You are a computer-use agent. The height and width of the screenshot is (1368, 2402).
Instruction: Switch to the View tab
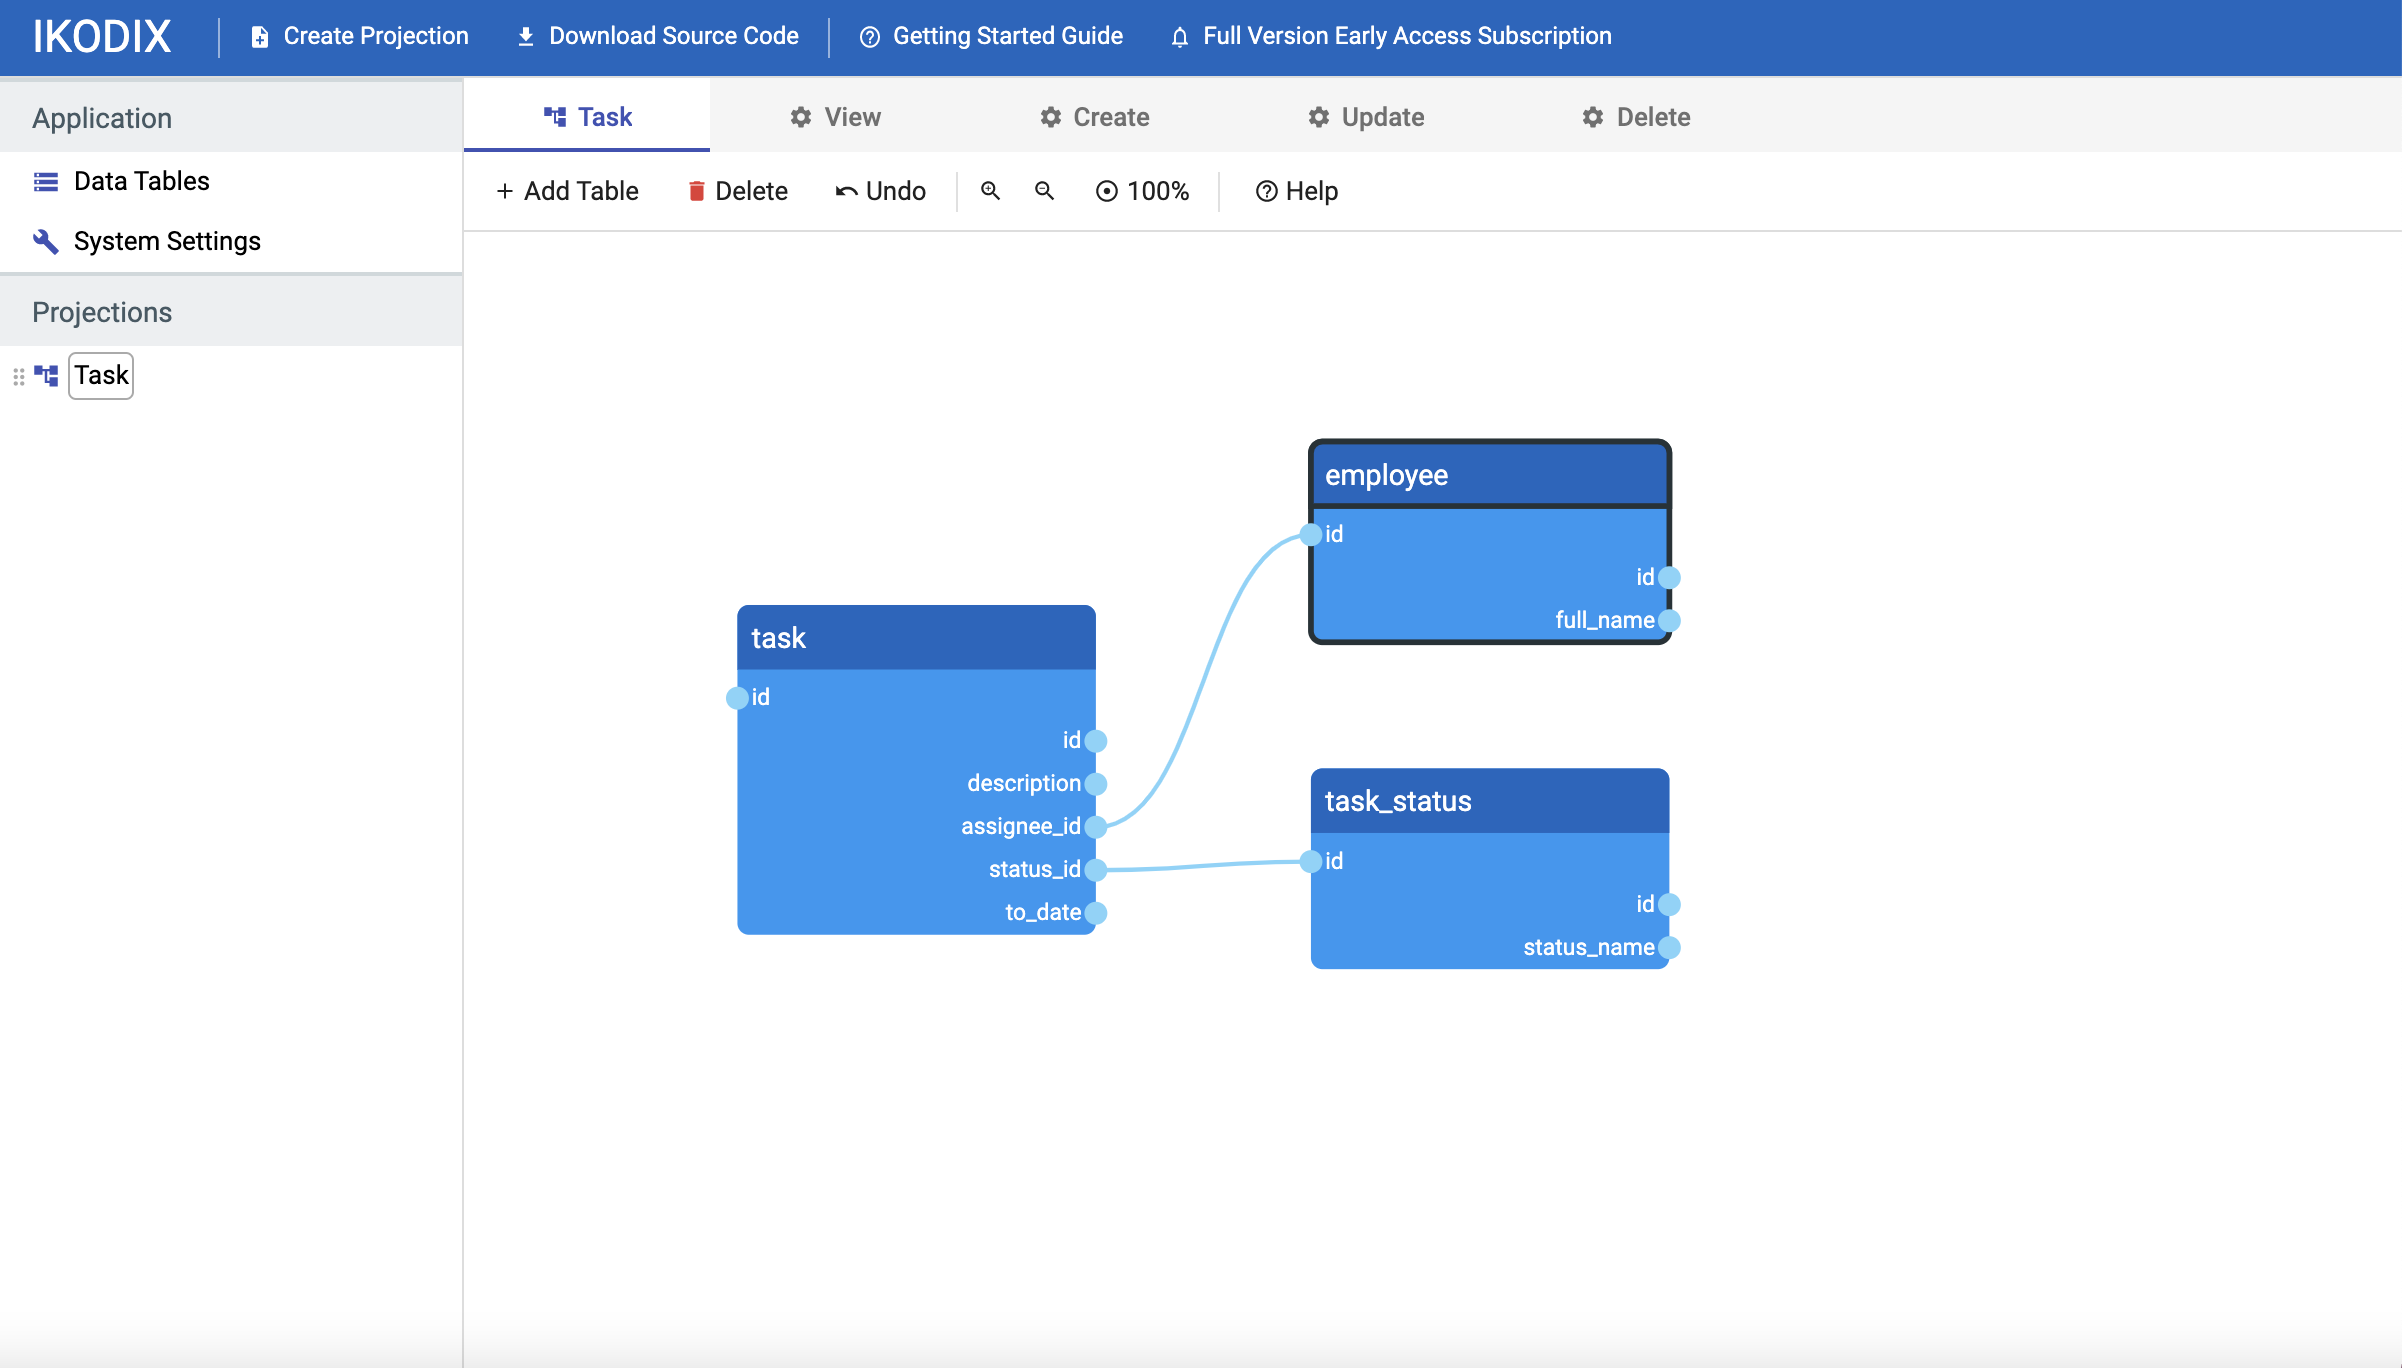(835, 117)
